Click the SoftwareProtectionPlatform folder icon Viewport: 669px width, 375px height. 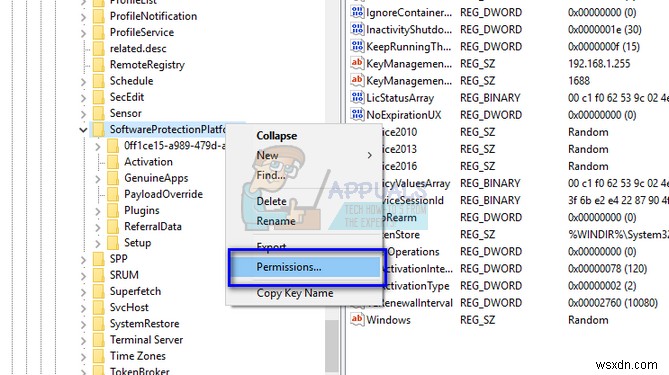pos(99,130)
